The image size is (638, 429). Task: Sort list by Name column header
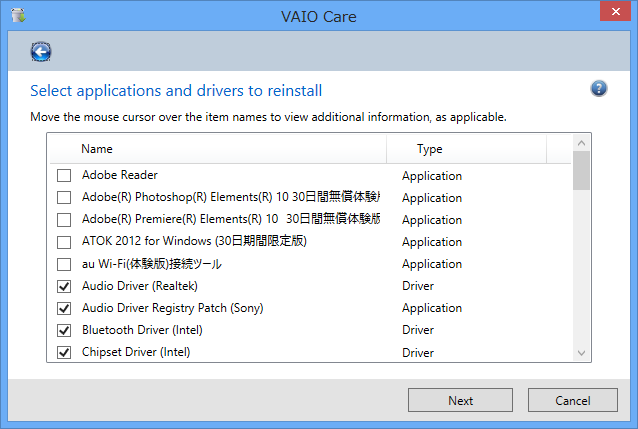218,149
